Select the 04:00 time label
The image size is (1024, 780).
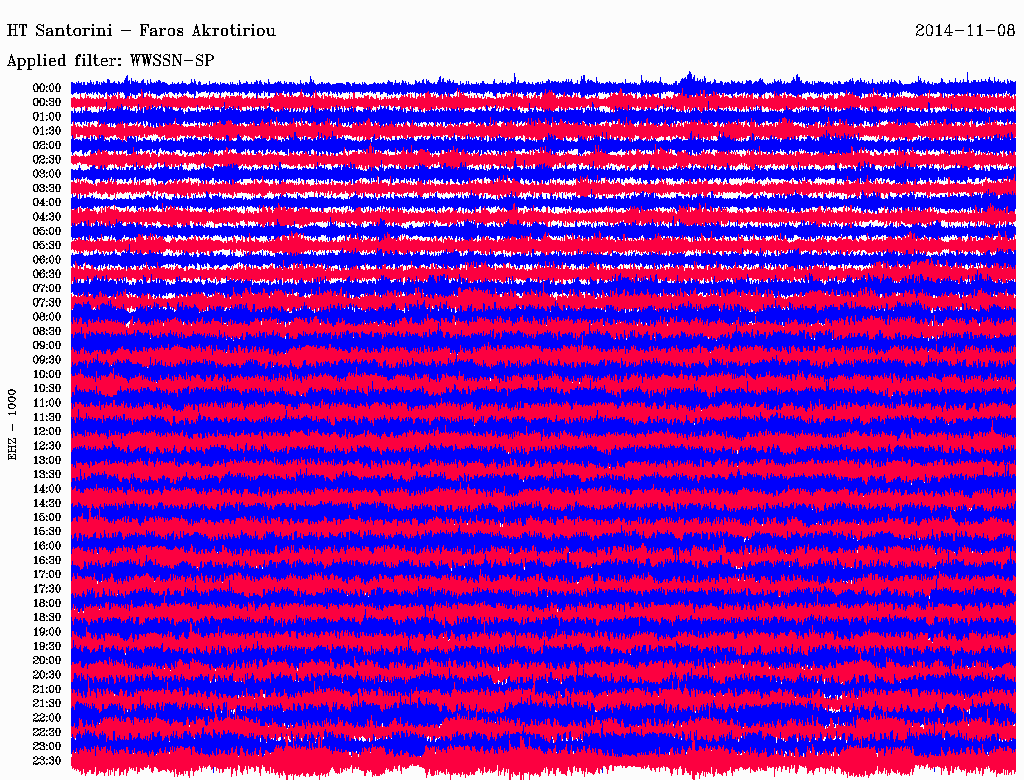[x=47, y=203]
